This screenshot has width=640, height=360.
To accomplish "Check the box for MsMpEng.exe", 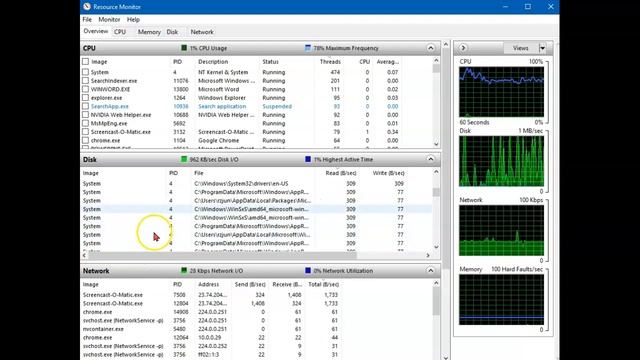I will click(85, 123).
